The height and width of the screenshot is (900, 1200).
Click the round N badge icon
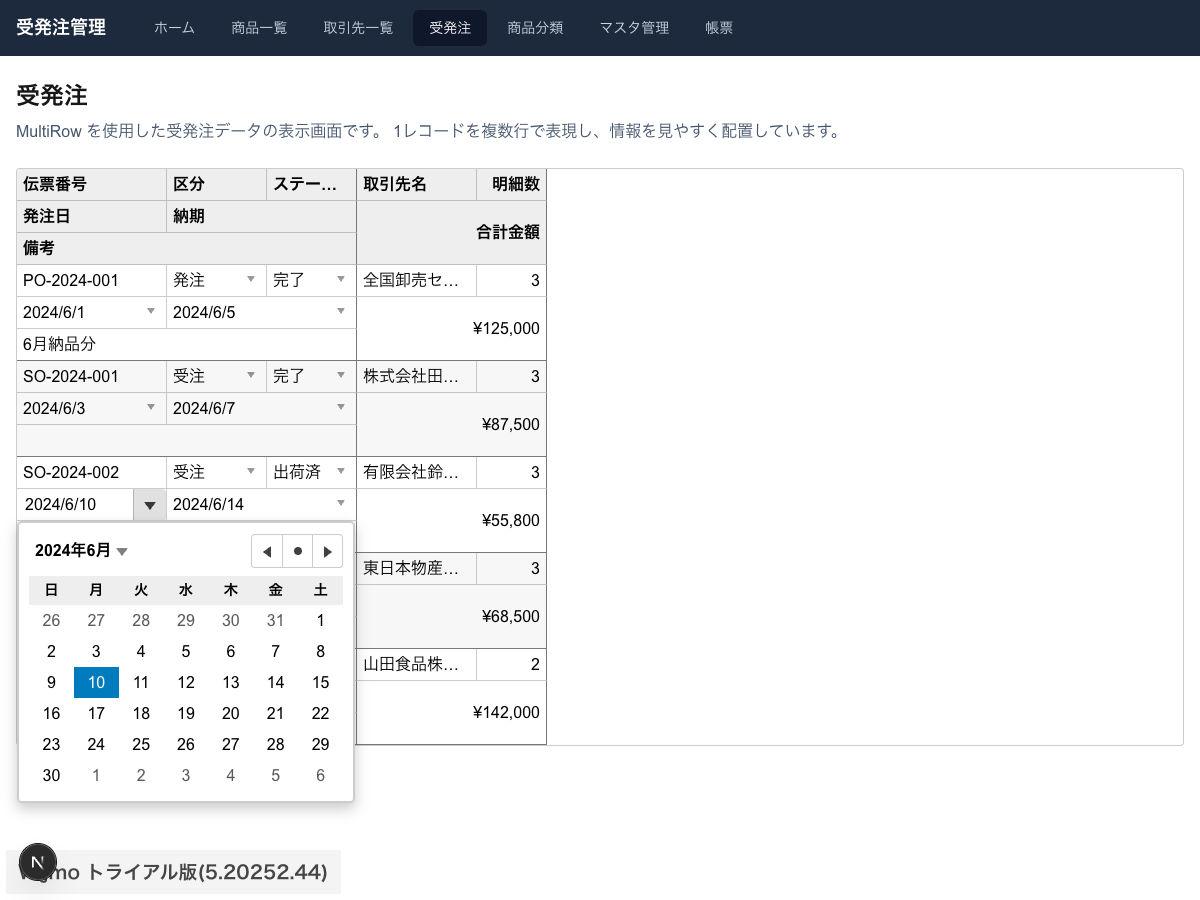pyautogui.click(x=38, y=862)
